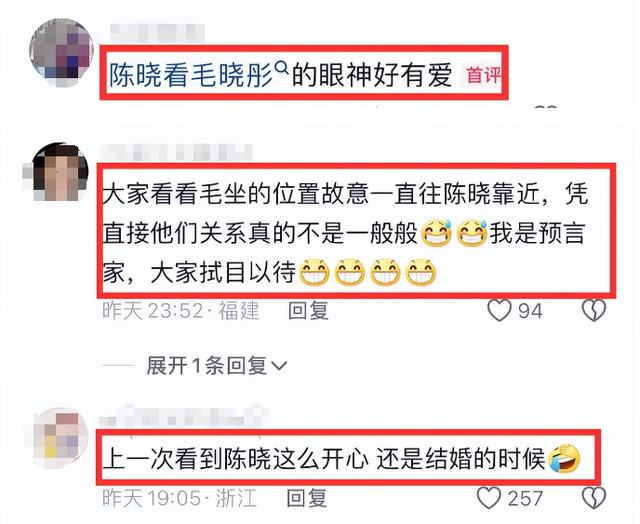The image size is (640, 524).
Task: Like the comment with 257 likes
Action: coord(489,498)
